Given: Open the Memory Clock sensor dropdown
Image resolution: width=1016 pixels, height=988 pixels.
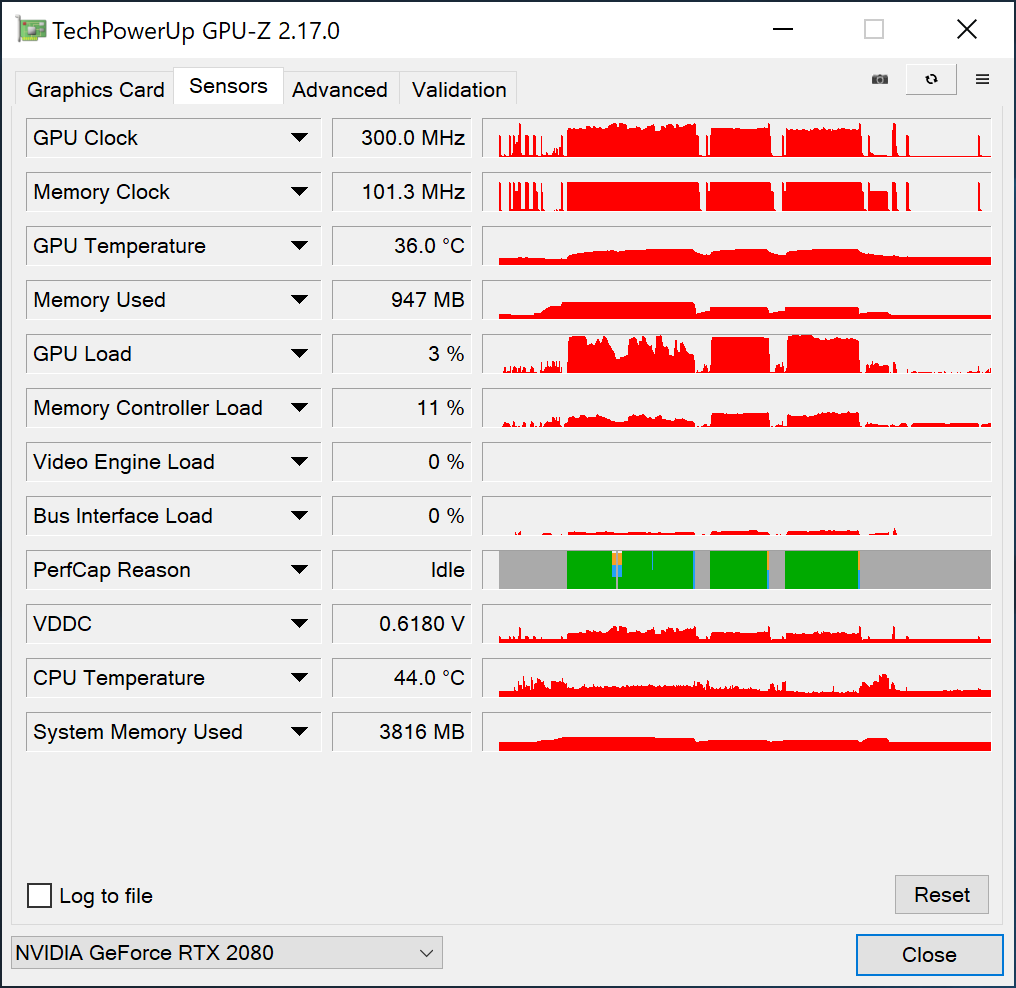Looking at the screenshot, I should click(173, 192).
